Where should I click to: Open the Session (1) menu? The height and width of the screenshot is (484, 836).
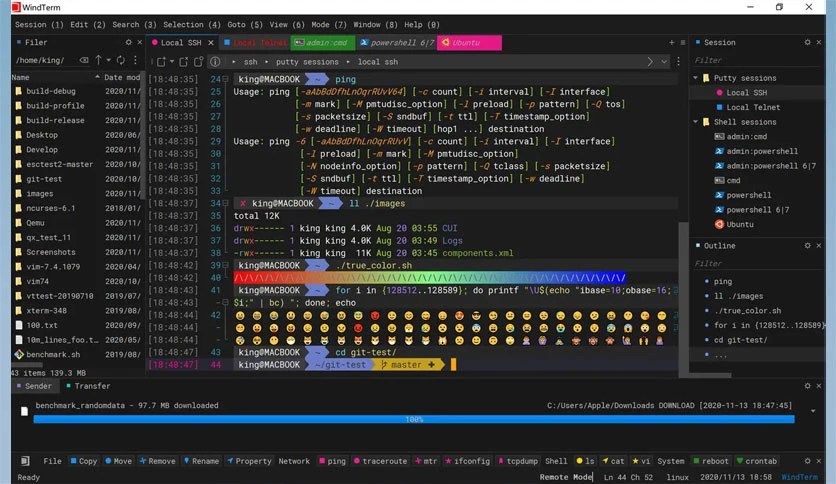pyautogui.click(x=39, y=25)
